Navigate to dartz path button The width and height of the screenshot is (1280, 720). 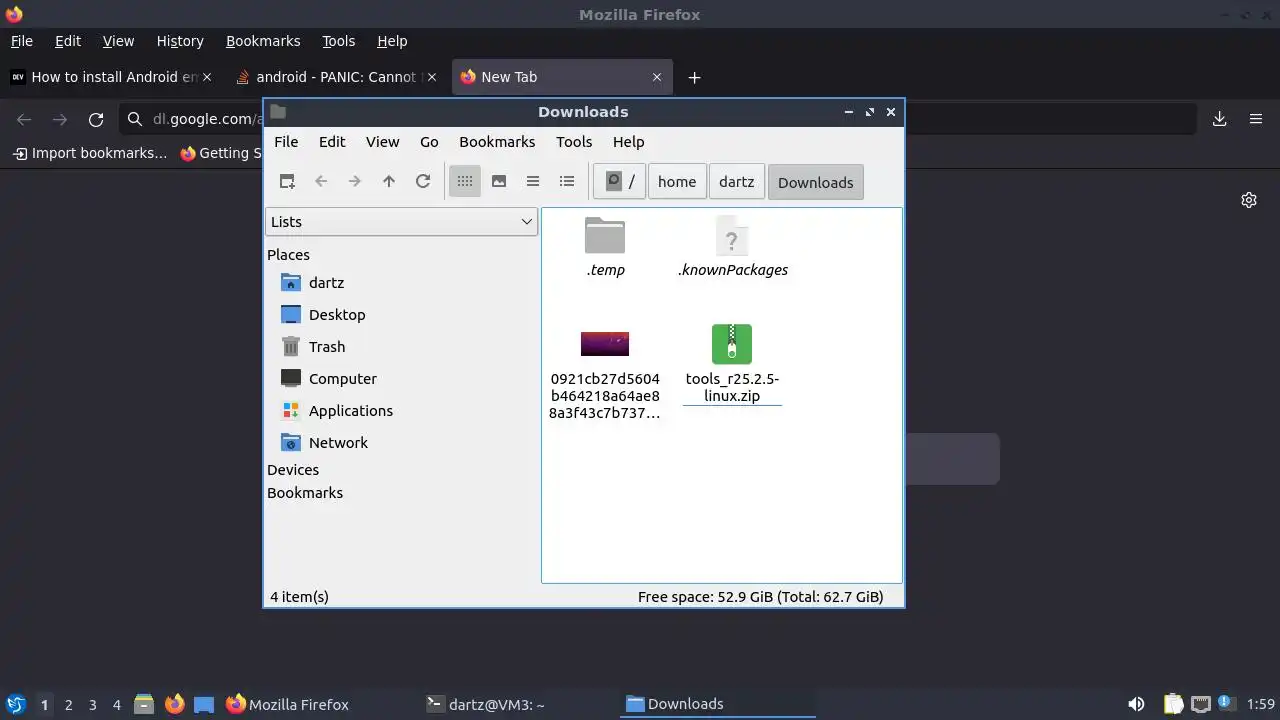click(737, 182)
